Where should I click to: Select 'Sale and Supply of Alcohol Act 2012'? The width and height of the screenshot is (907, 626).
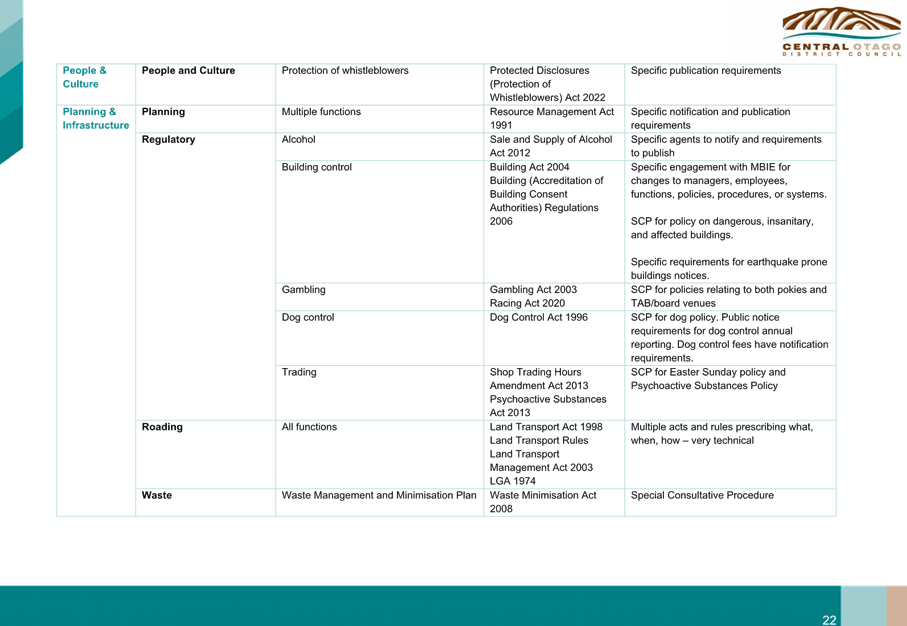(x=554, y=146)
